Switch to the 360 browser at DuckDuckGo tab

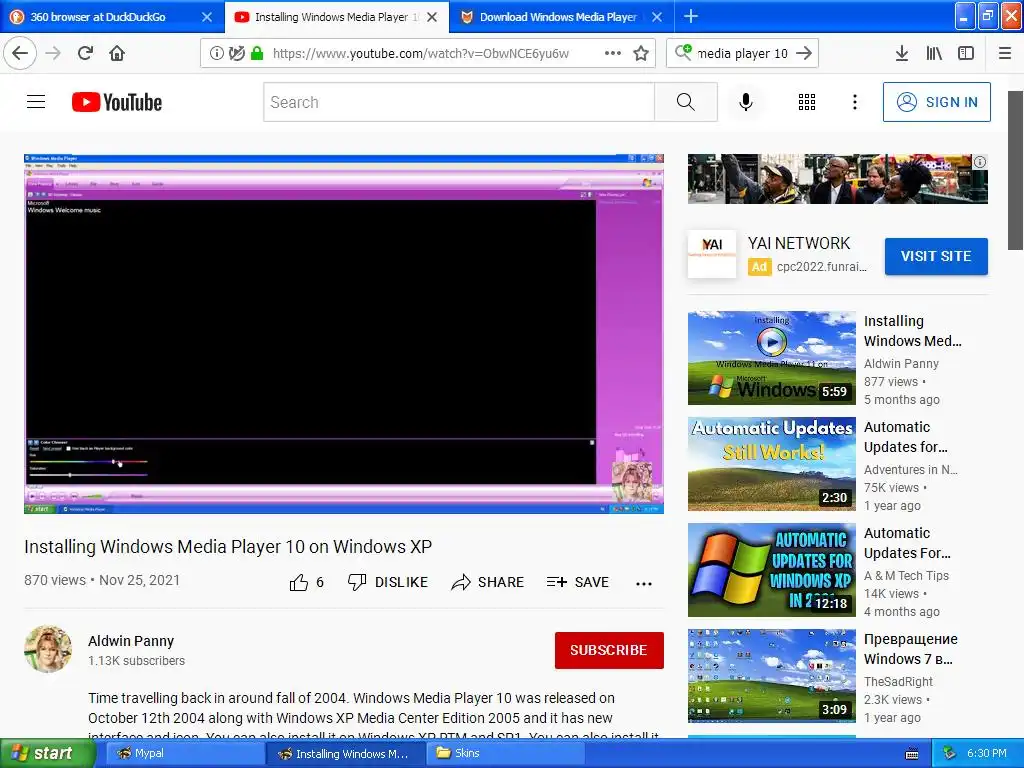pyautogui.click(x=98, y=17)
